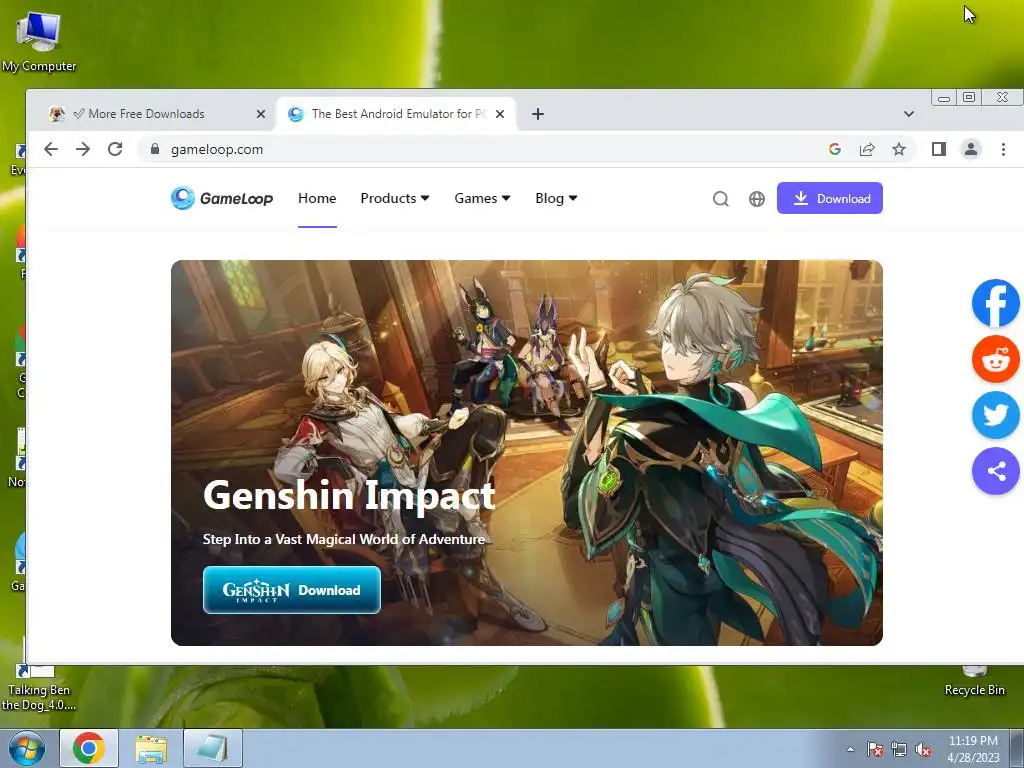The height and width of the screenshot is (768, 1024).
Task: Click 'Step Into a Vast Magical World' text
Action: (344, 539)
